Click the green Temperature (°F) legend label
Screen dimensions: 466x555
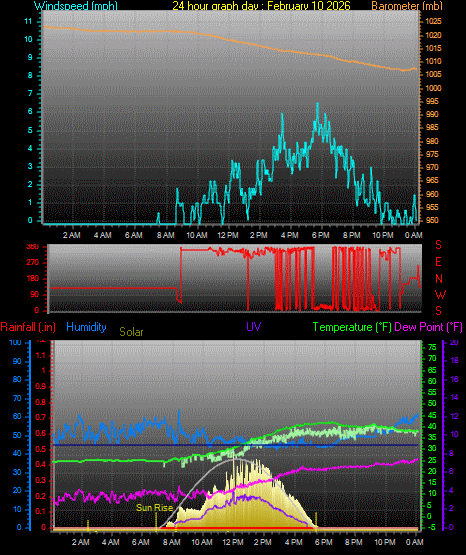point(352,327)
